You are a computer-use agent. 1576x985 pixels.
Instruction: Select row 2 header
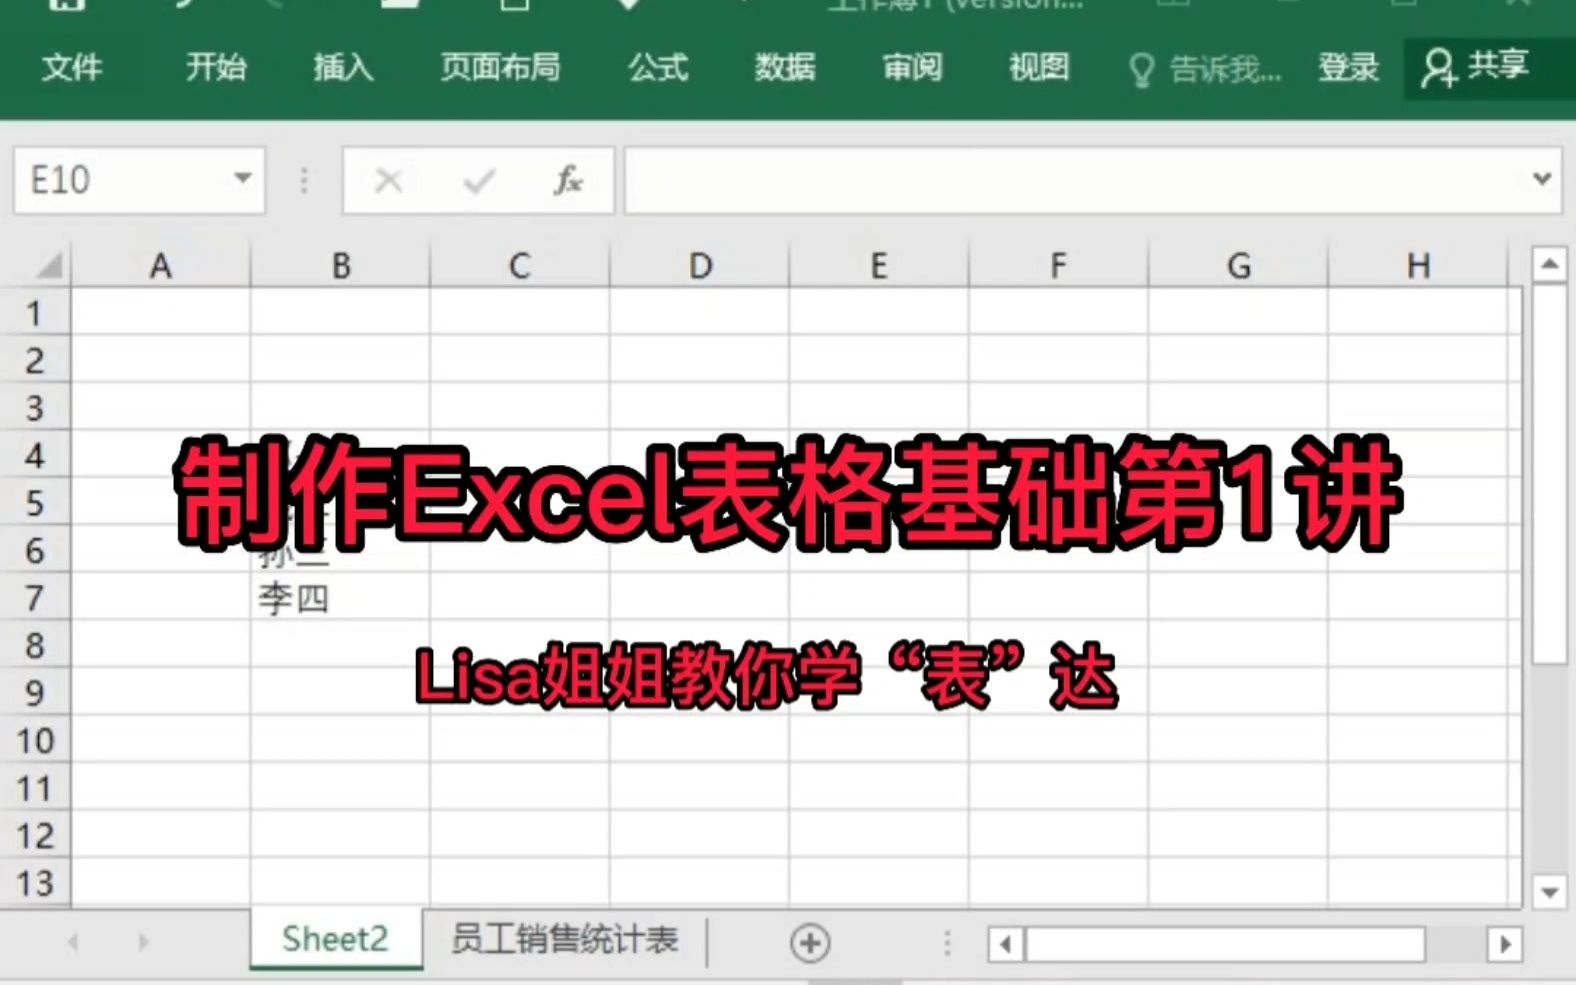point(35,360)
